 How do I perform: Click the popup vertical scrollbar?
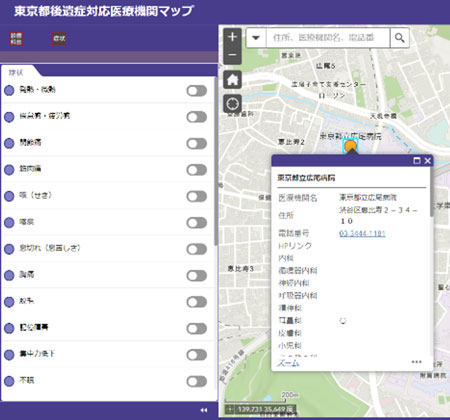coord(431,192)
